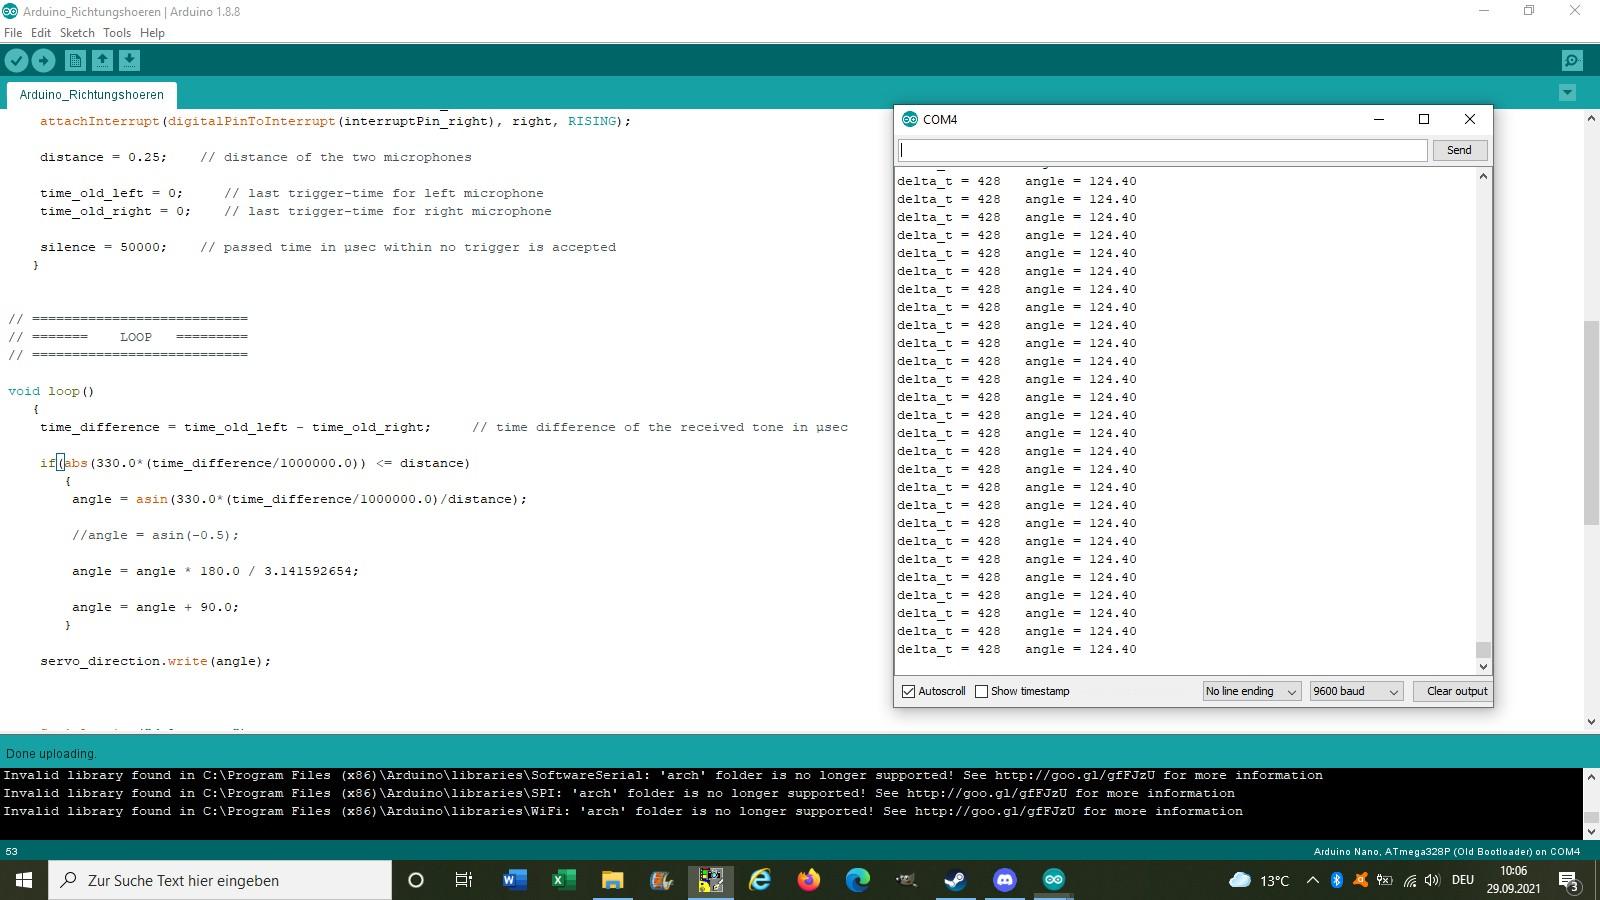Click the 'distance = 0.25;' code line
Screen dimensions: 1600x900
click(103, 157)
